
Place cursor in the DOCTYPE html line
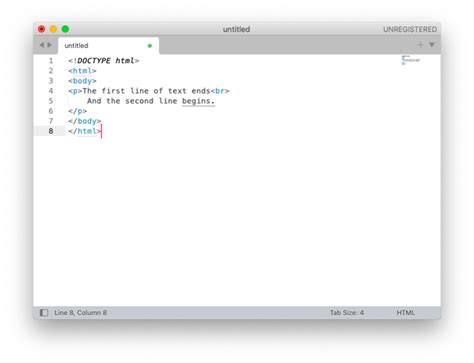[x=104, y=61]
